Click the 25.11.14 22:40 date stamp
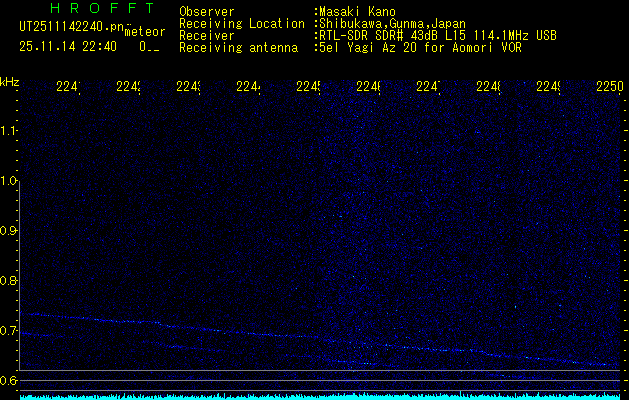Viewport: 629px width, 400px height. 68,46
